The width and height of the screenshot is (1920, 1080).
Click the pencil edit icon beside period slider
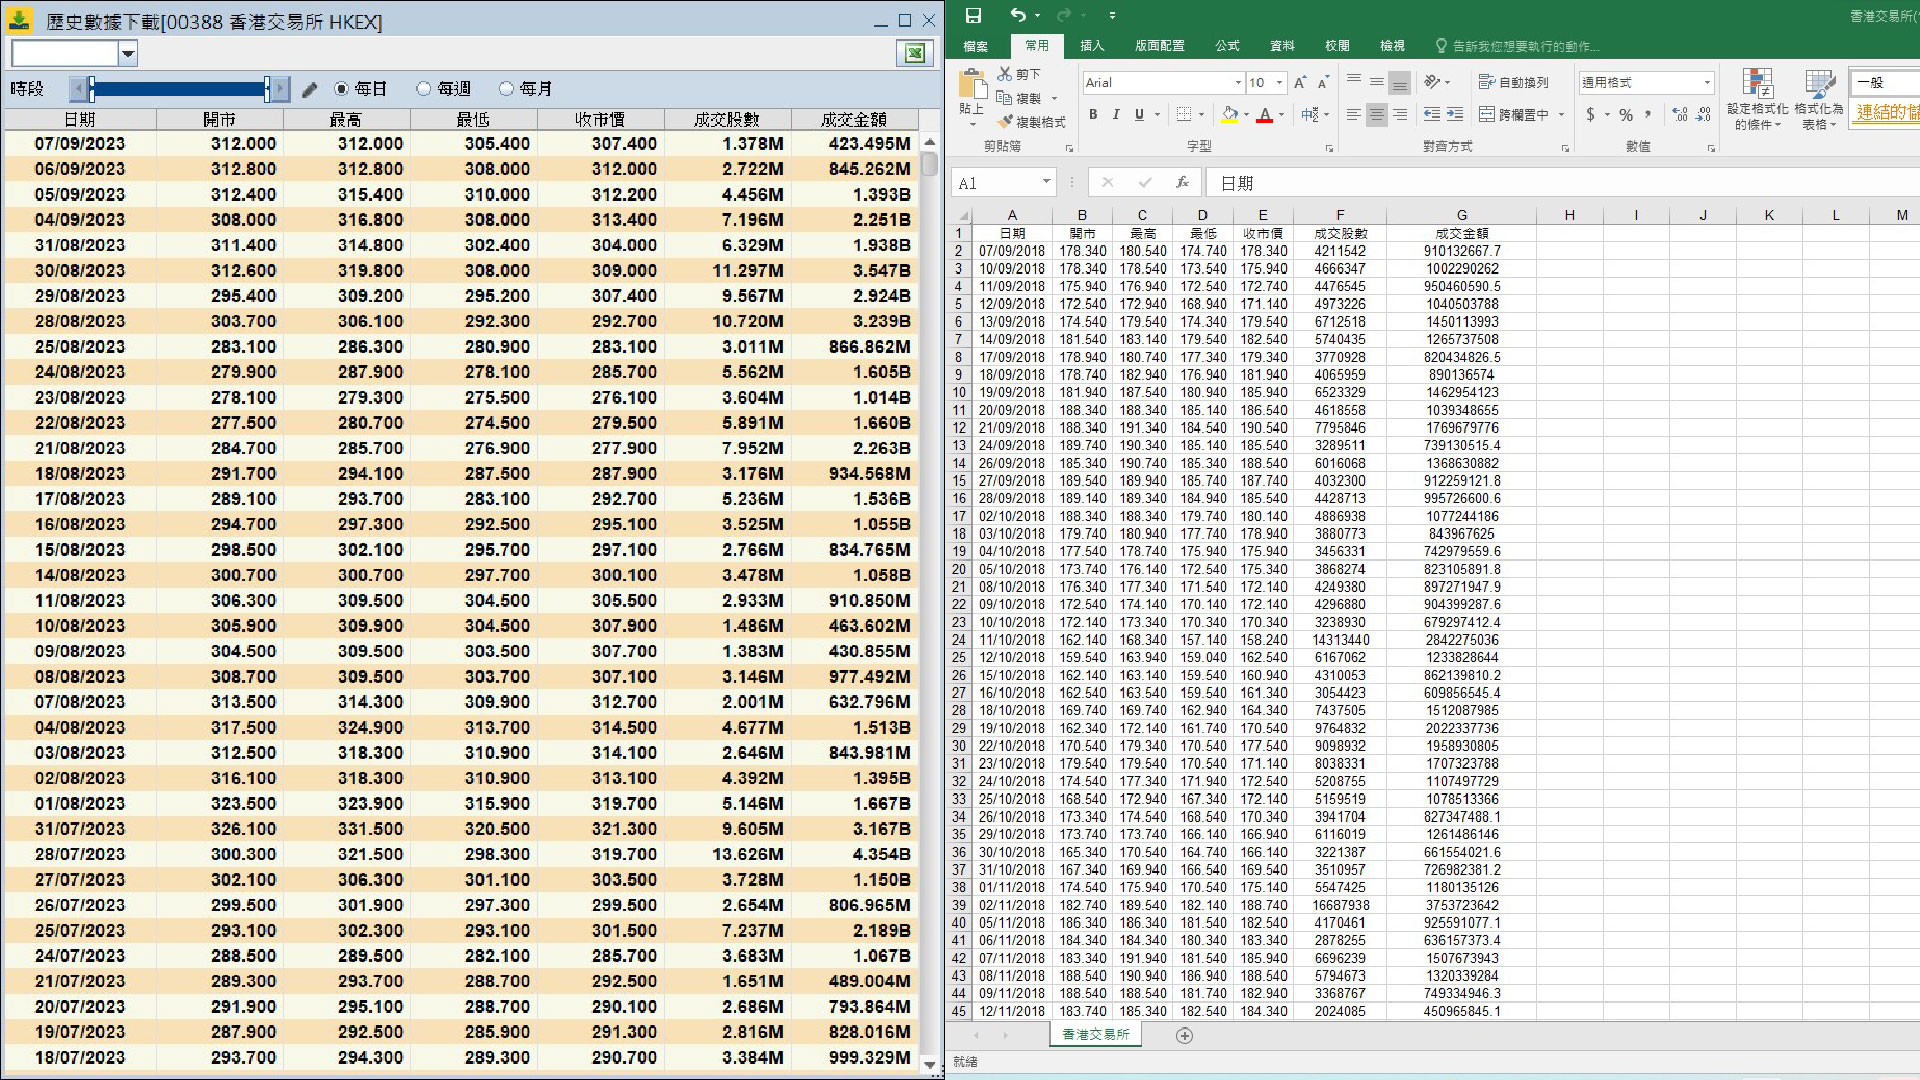tap(310, 90)
